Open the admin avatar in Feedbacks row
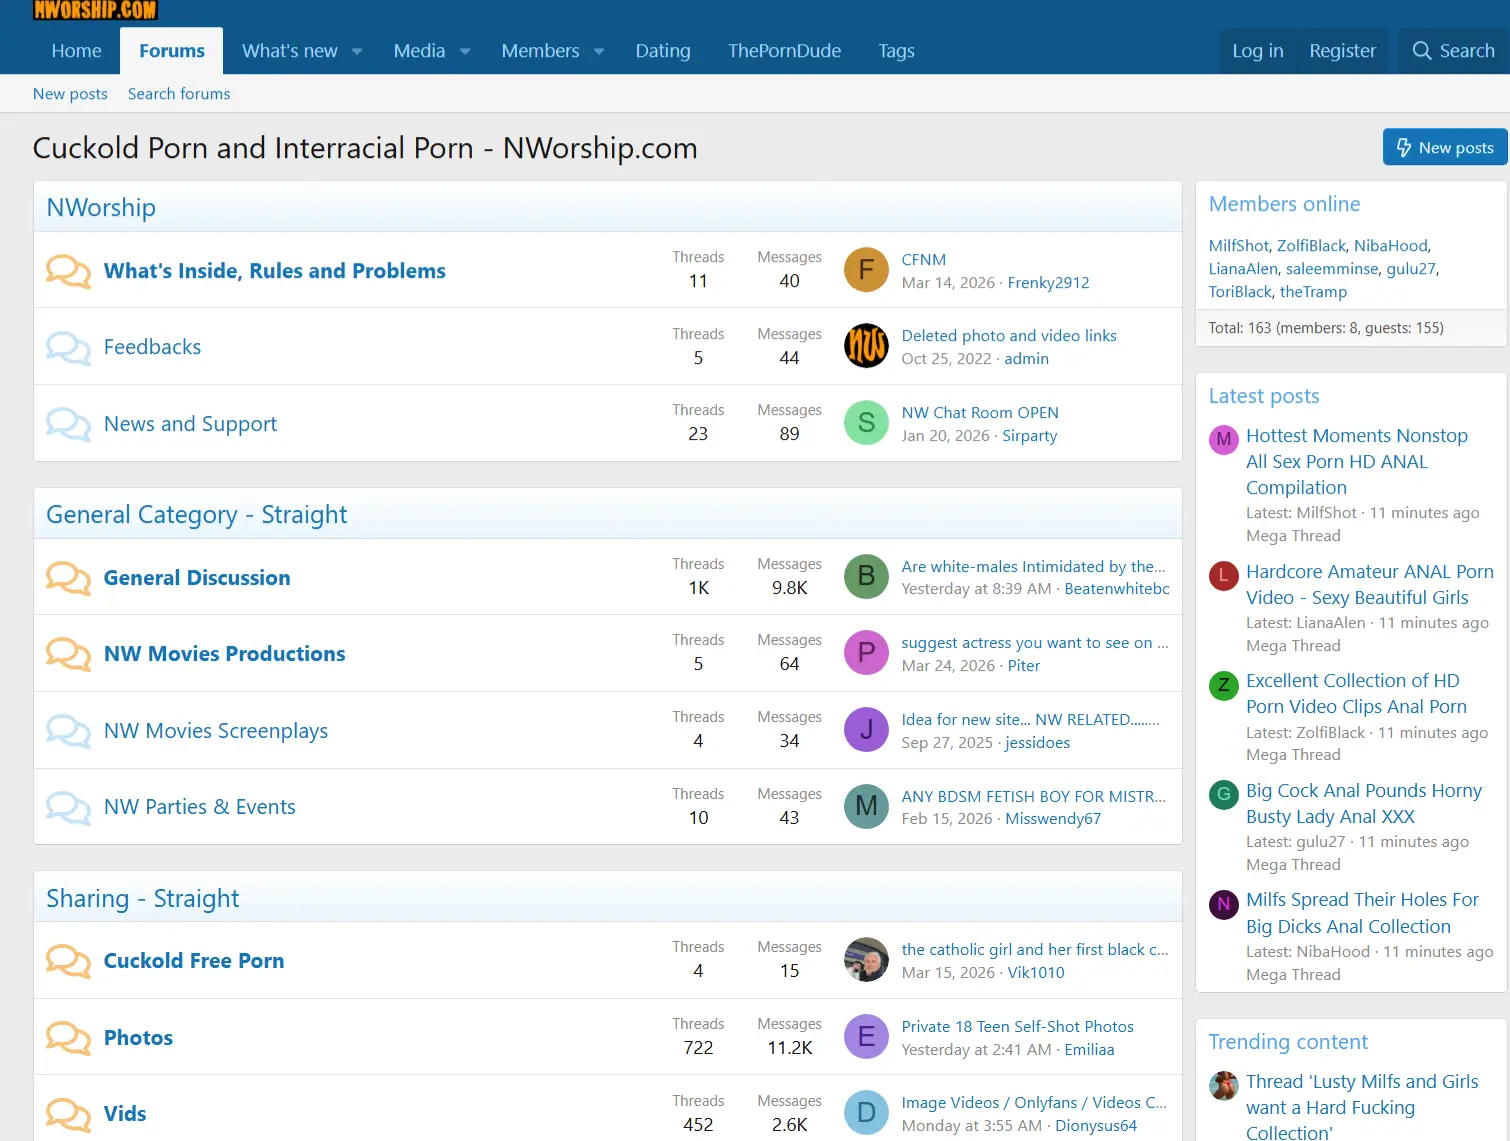The image size is (1510, 1141). coord(866,346)
